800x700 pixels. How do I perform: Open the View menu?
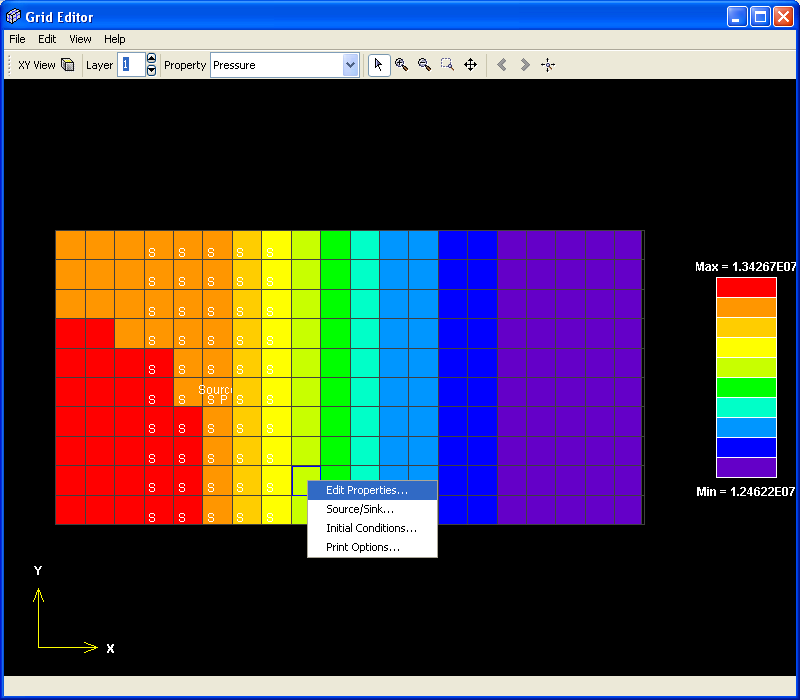tap(80, 39)
